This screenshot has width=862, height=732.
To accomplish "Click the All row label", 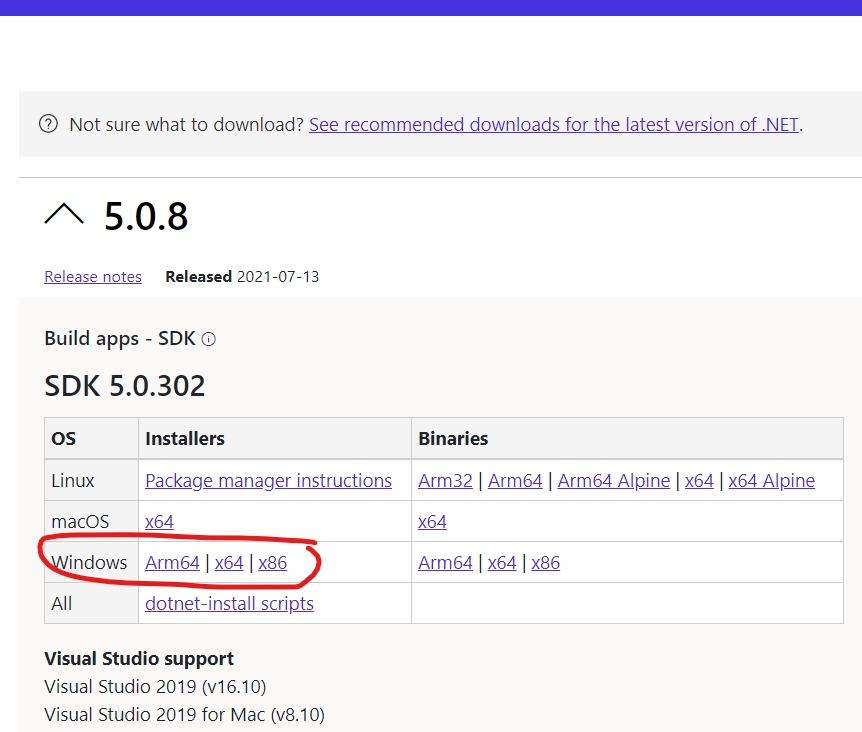I will (62, 603).
